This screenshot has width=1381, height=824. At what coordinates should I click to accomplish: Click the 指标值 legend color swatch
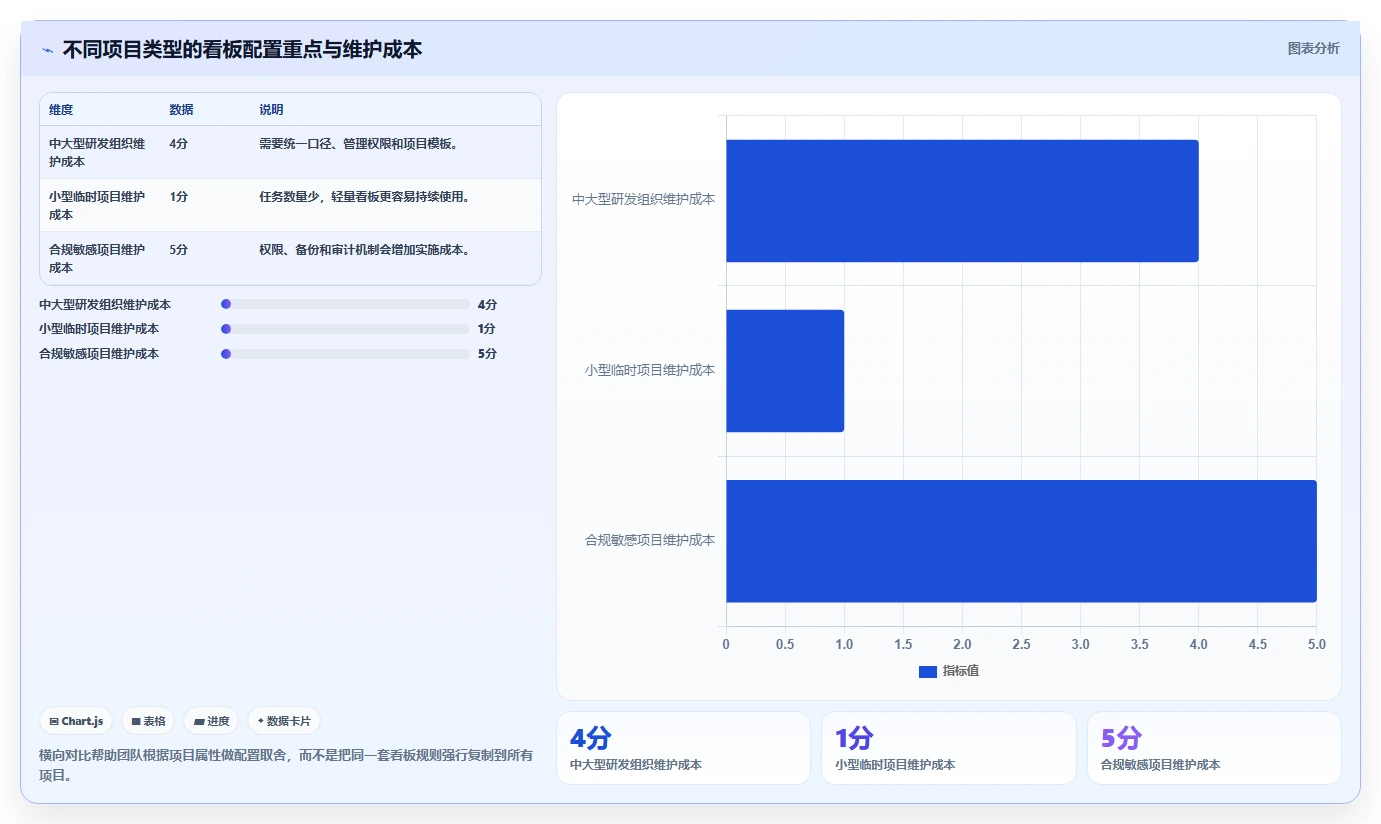pos(927,671)
